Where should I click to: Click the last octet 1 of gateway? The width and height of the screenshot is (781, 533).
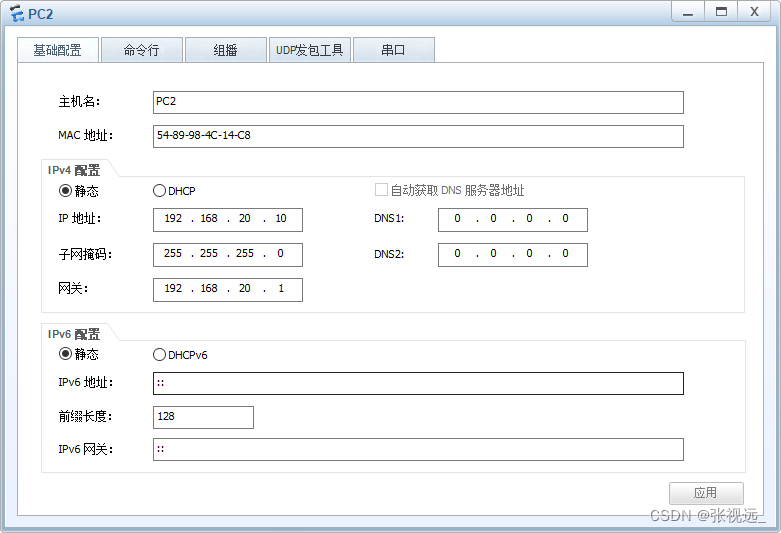click(x=281, y=288)
